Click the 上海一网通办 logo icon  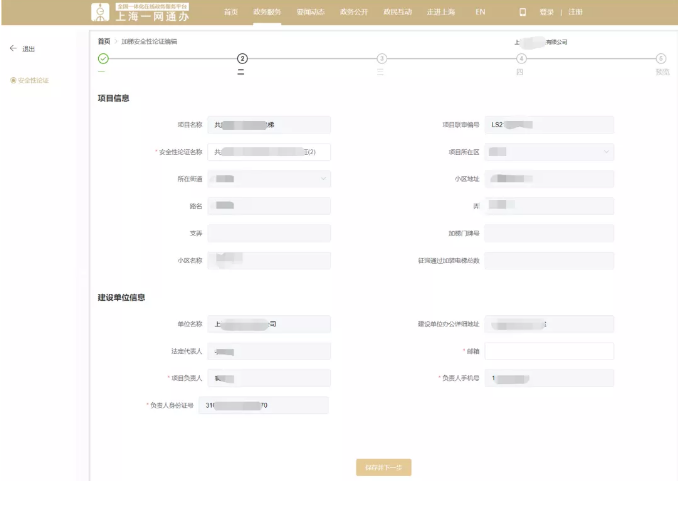click(100, 12)
